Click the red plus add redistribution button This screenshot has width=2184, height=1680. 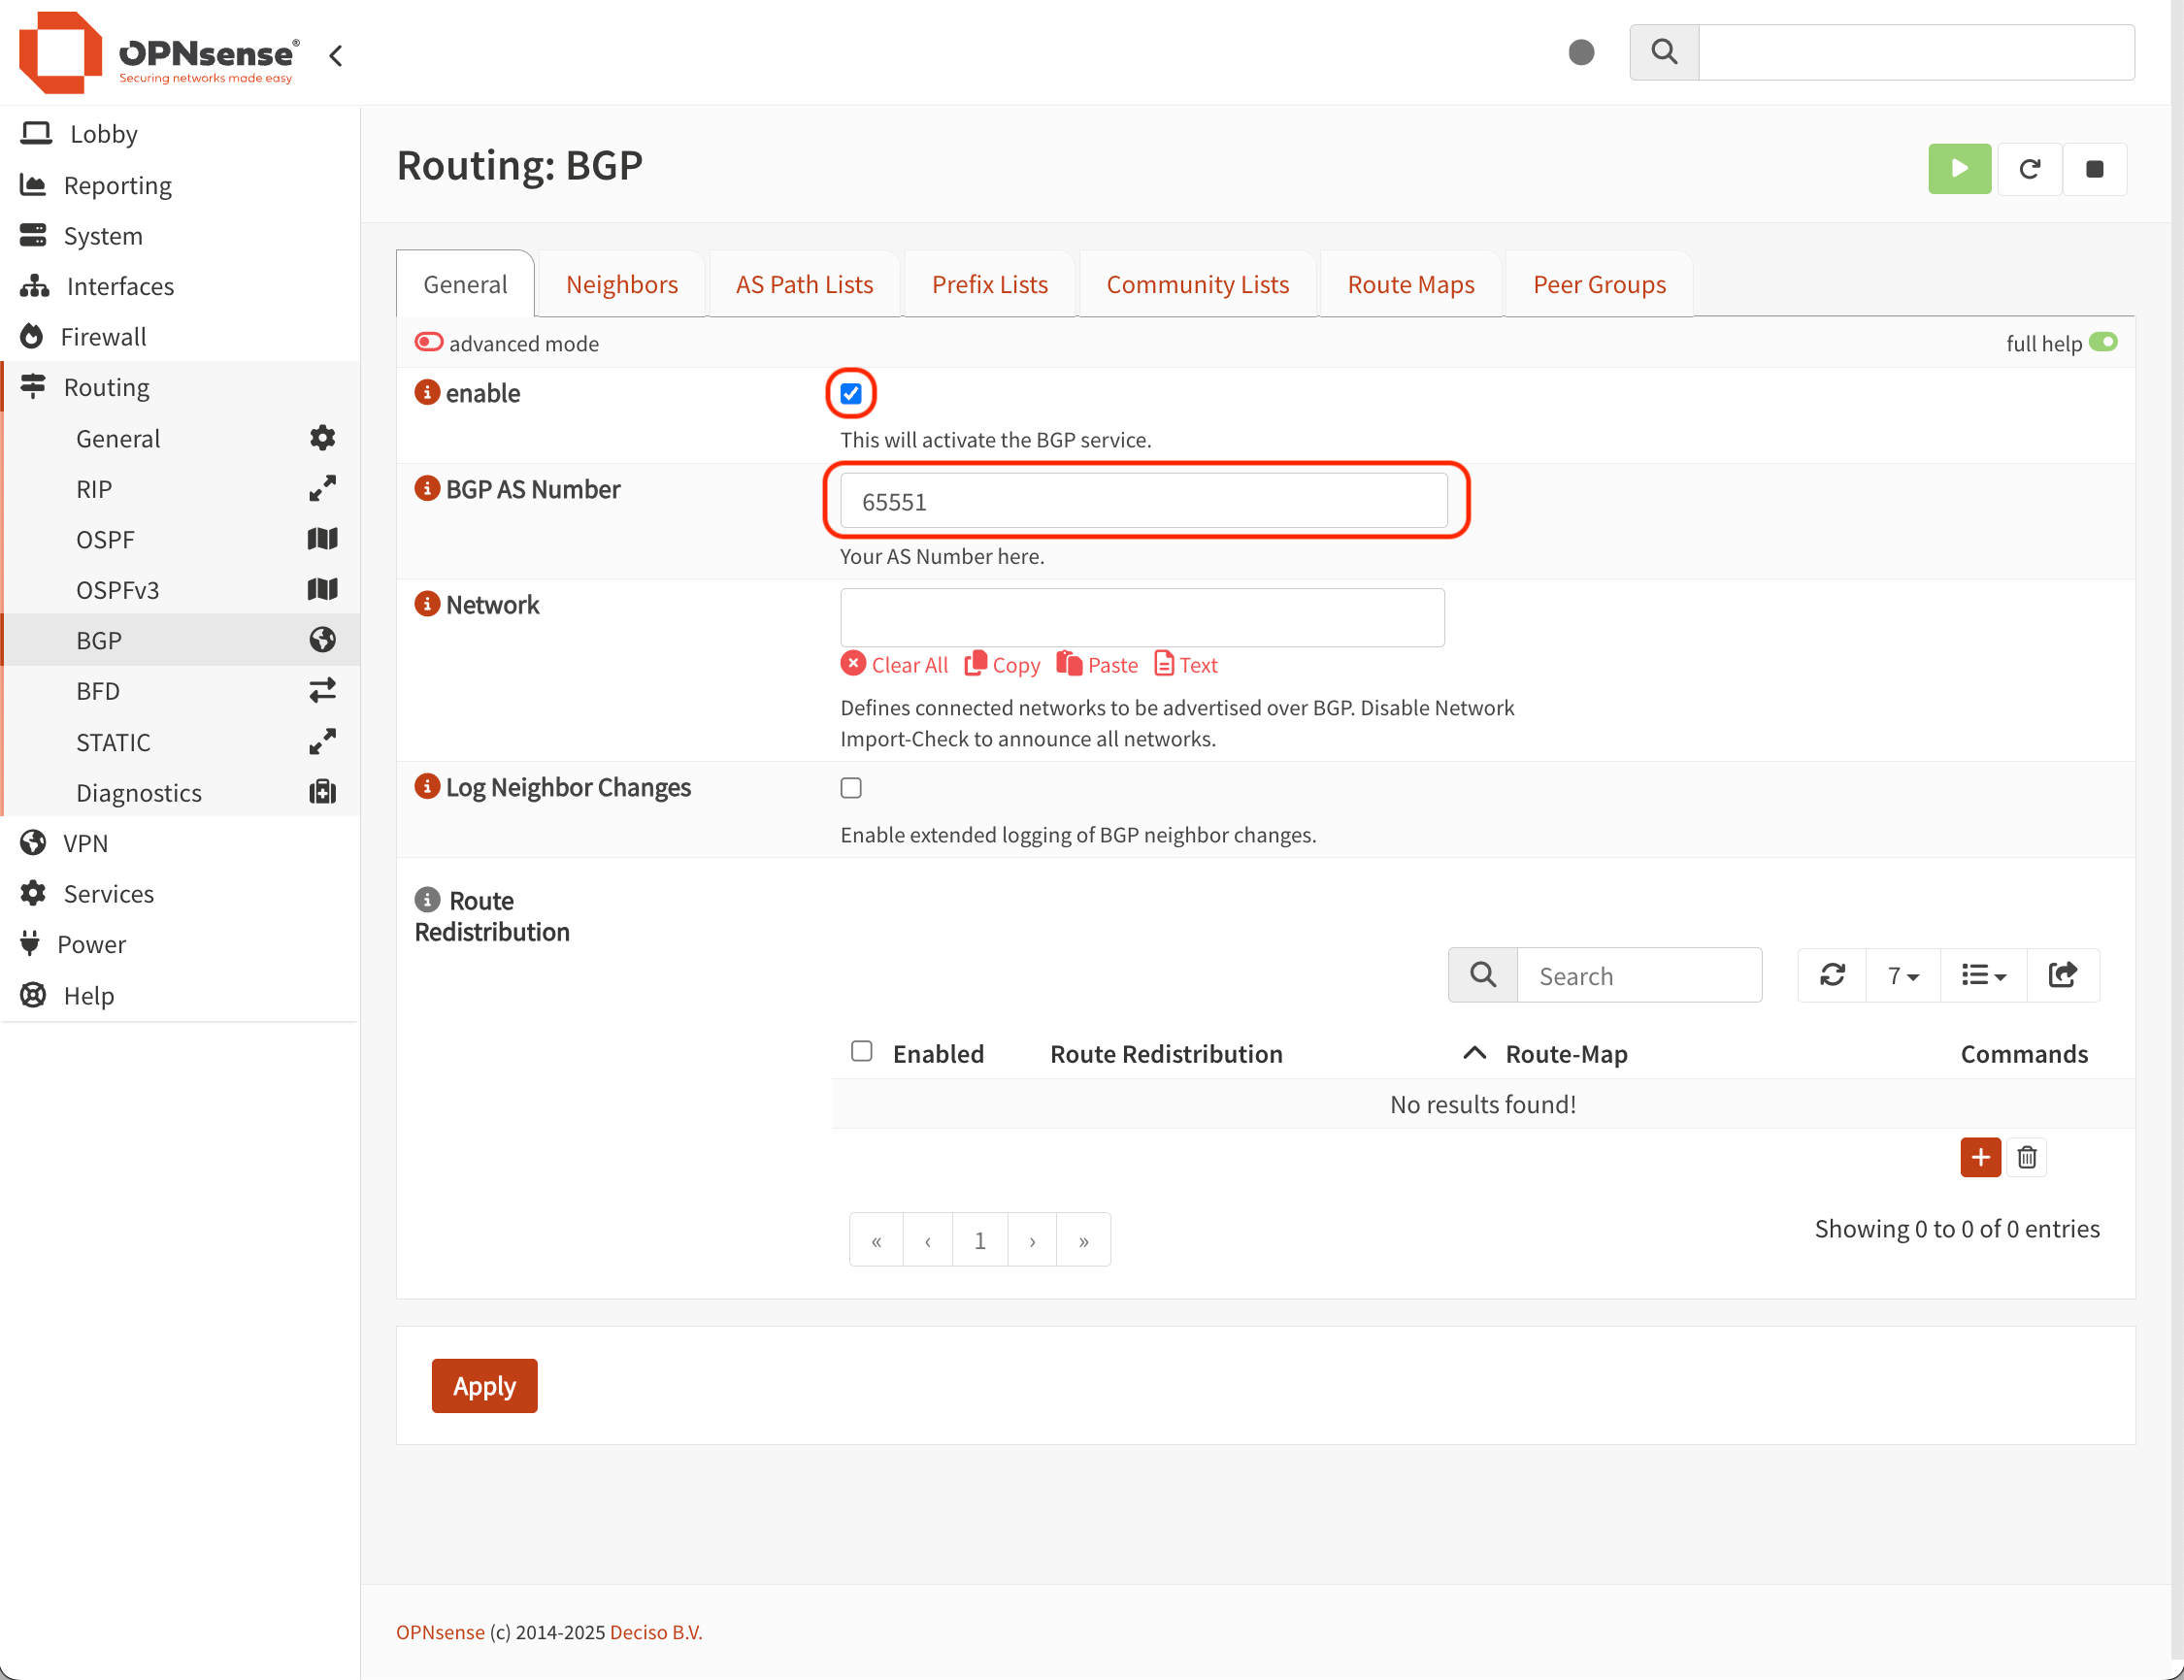coord(1979,1157)
